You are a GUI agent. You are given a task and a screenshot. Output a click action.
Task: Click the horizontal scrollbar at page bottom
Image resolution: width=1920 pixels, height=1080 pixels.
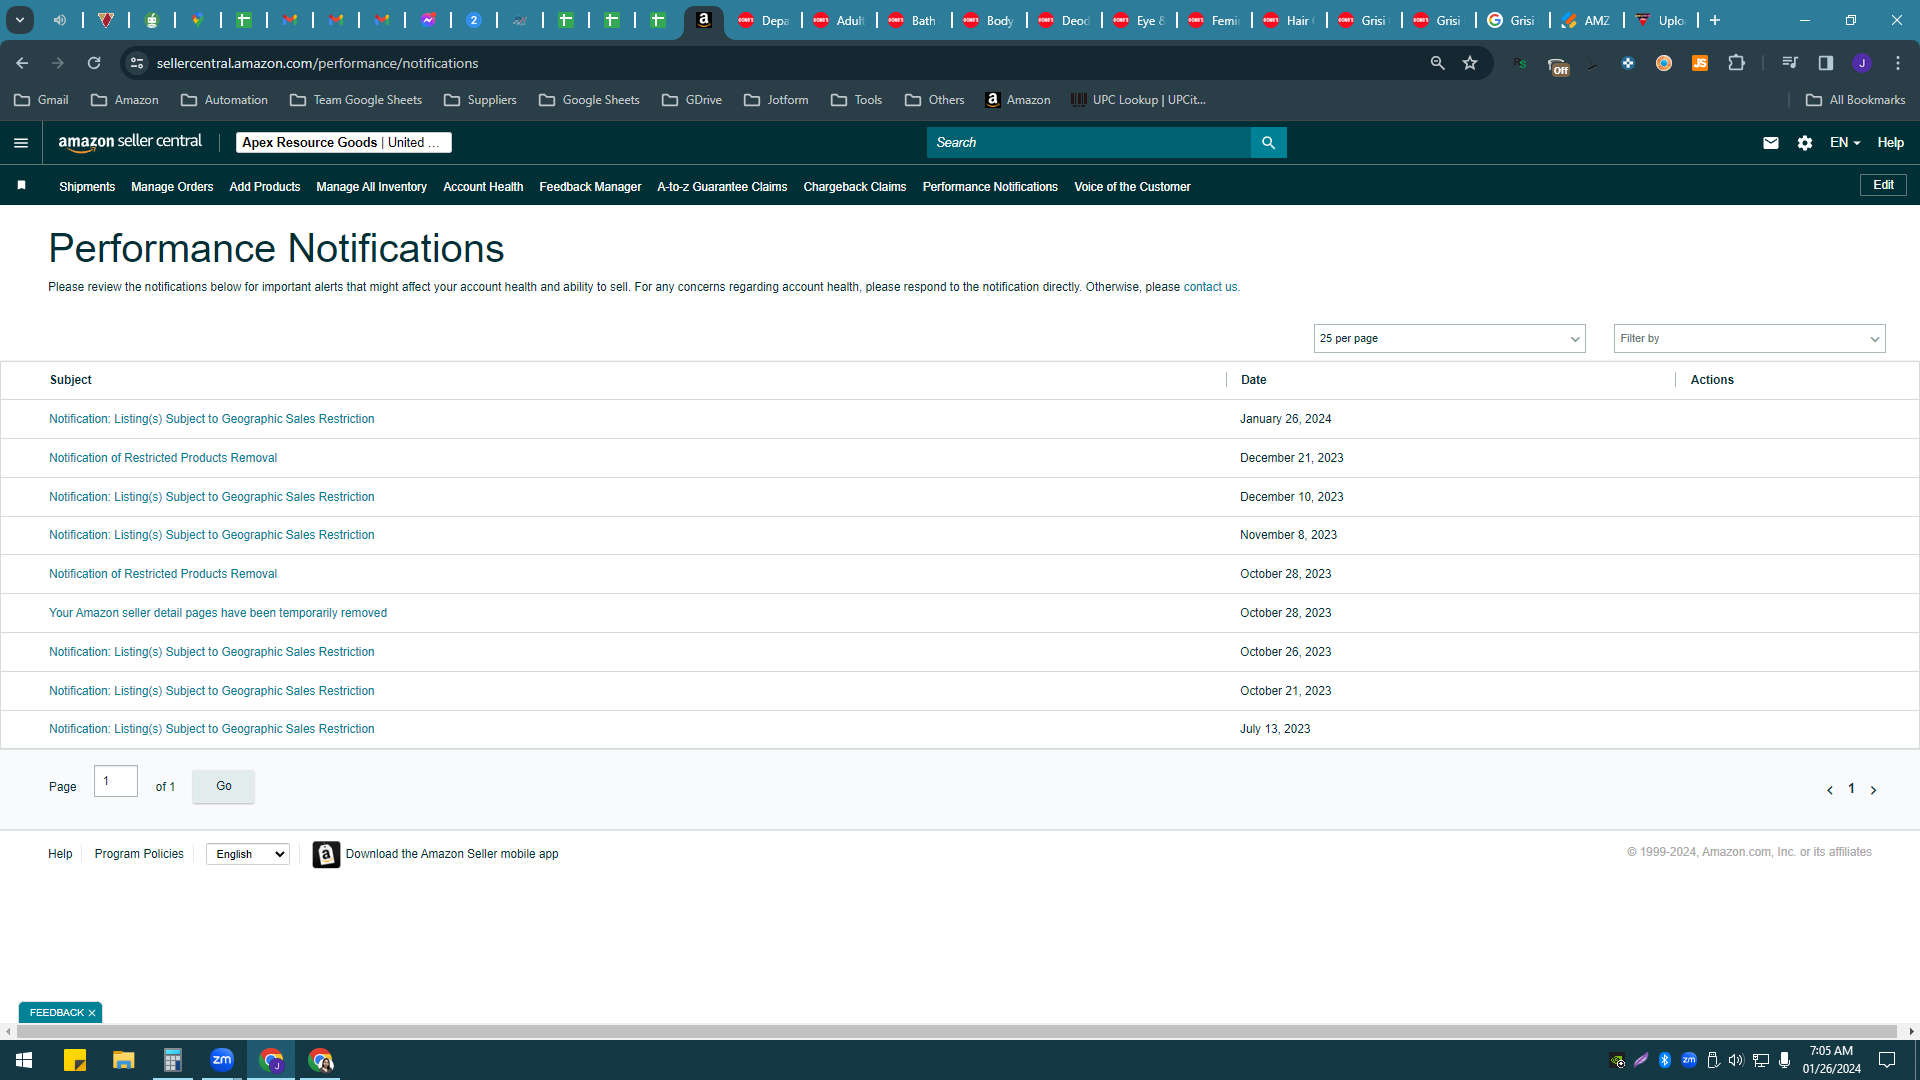tap(956, 1031)
